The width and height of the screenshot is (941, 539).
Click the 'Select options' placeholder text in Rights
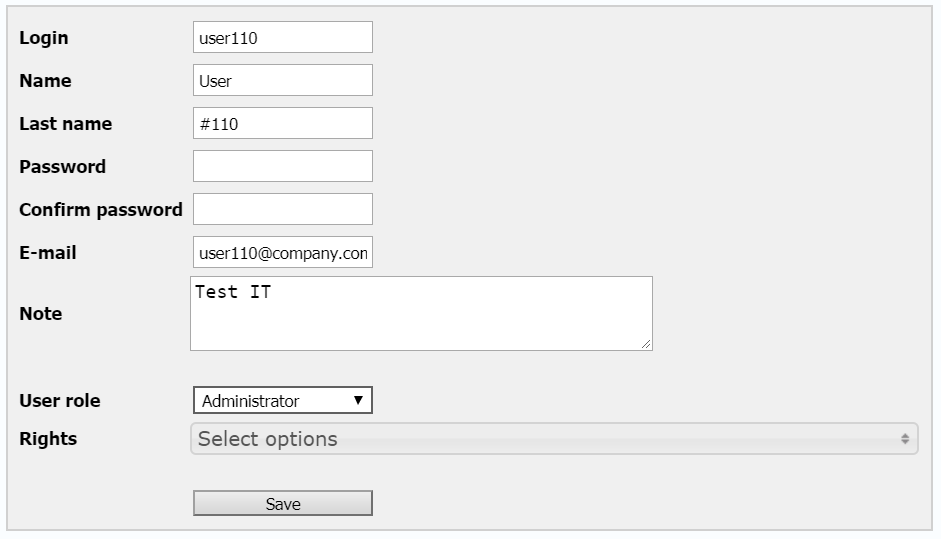pos(268,439)
